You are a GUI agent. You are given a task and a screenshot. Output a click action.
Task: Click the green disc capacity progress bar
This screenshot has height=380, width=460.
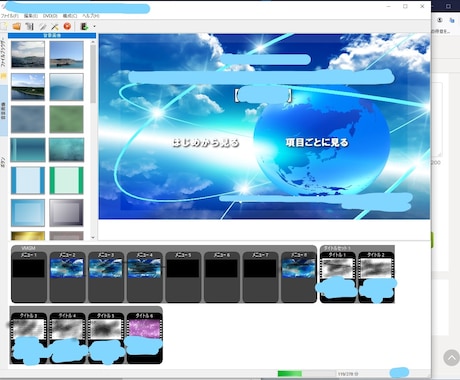307,374
